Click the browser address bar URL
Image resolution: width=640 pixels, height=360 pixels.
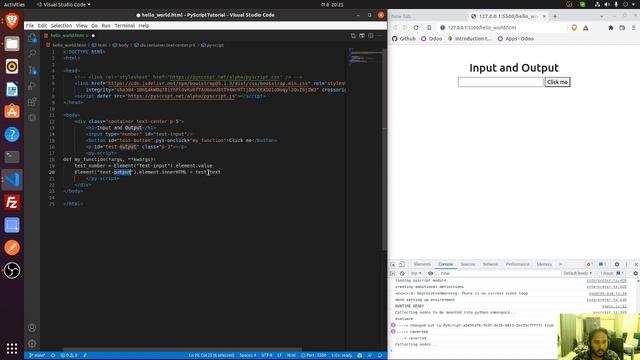click(x=482, y=27)
